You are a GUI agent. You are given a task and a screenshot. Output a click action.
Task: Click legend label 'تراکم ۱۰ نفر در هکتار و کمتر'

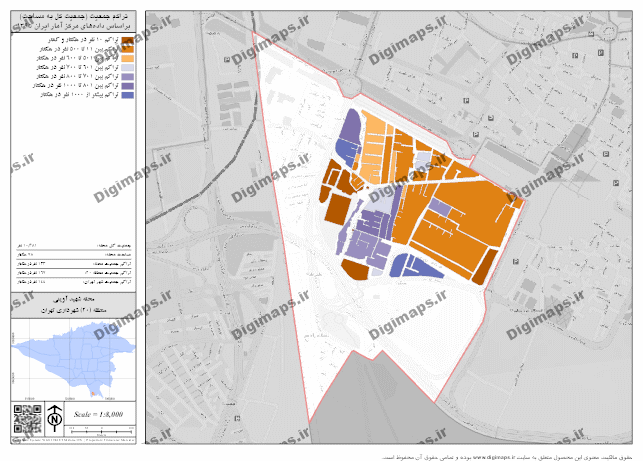point(84,40)
